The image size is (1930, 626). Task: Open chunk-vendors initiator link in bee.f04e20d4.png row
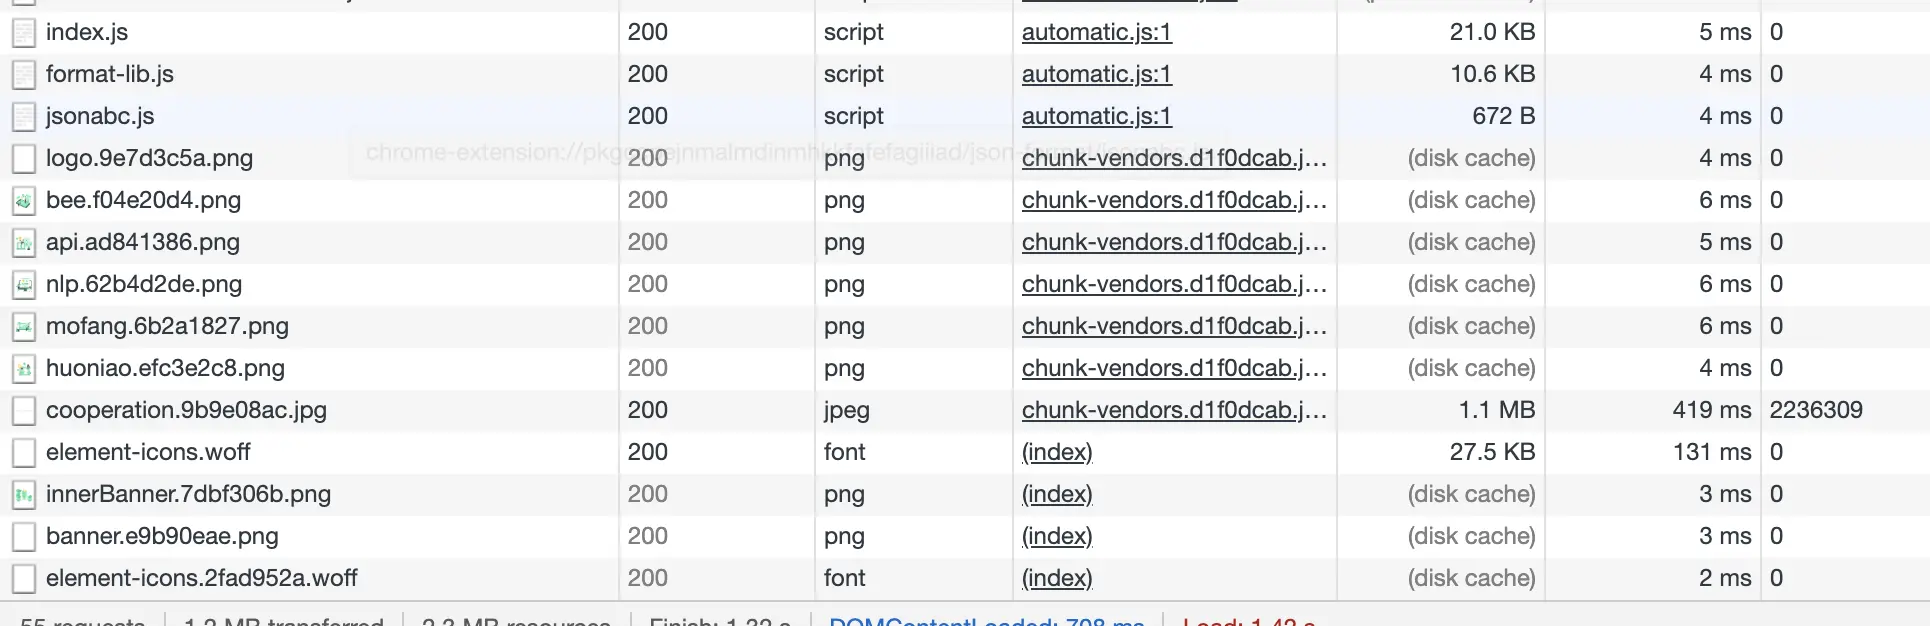[1174, 200]
